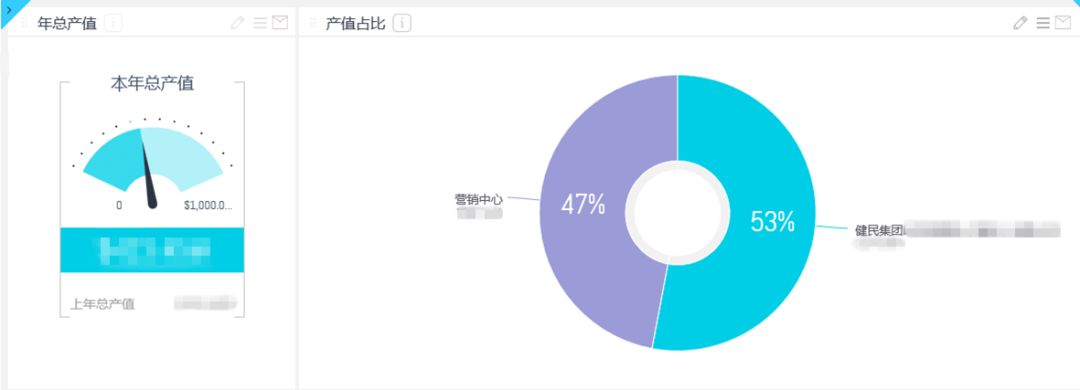Click the cyan value banner below gauge
This screenshot has width=1080, height=390.
click(x=152, y=249)
